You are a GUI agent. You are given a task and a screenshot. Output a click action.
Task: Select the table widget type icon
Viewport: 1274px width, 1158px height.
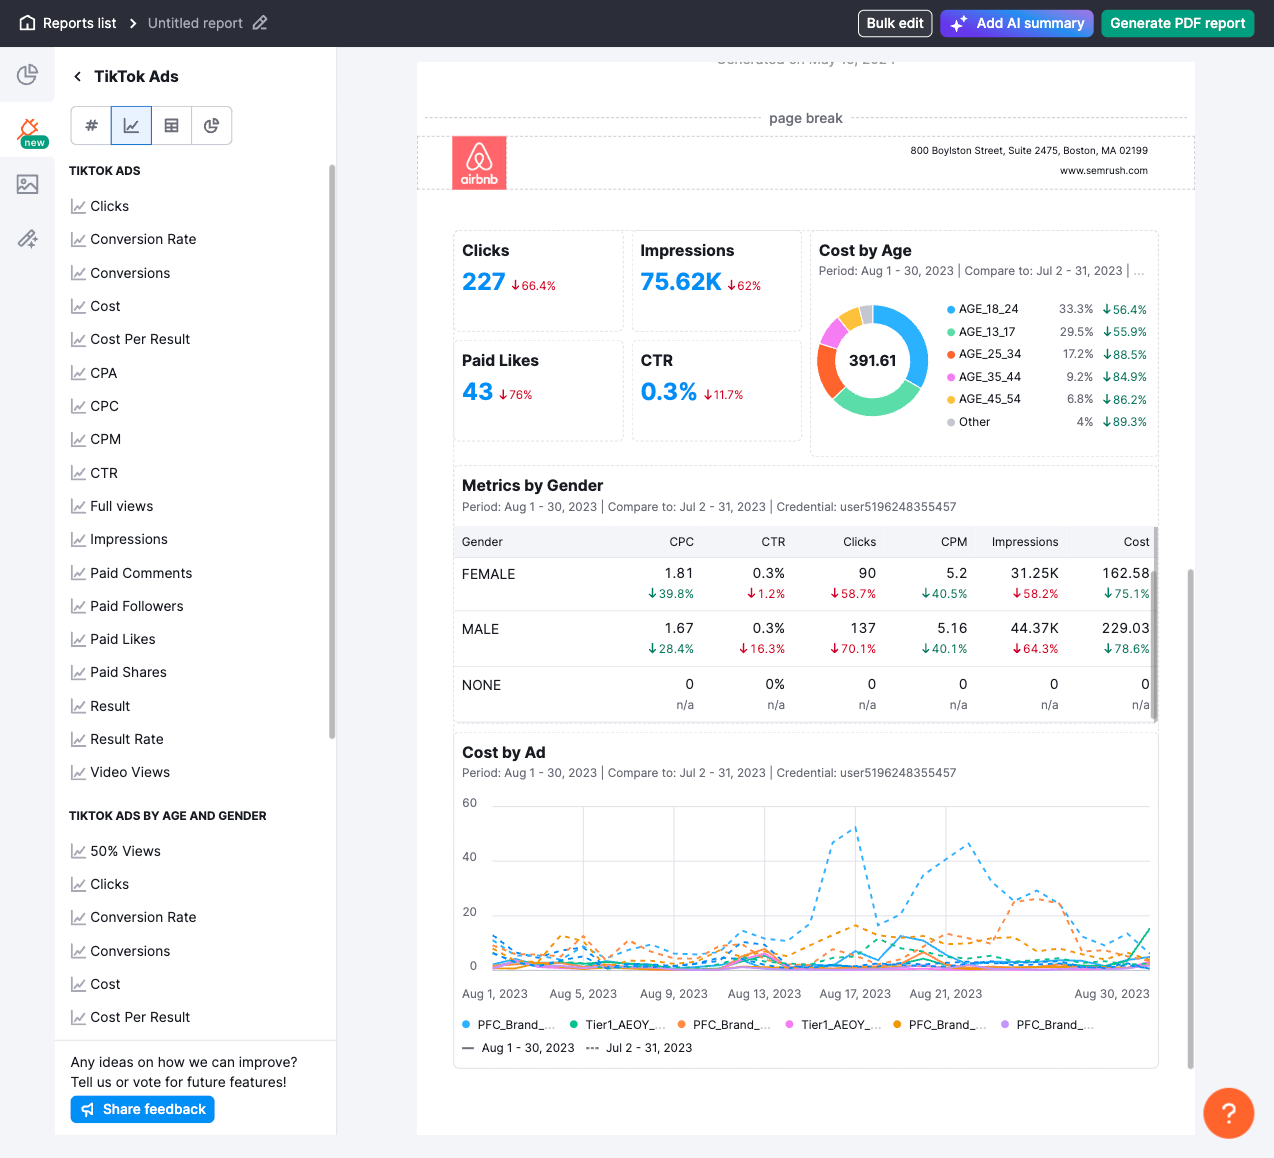[171, 125]
